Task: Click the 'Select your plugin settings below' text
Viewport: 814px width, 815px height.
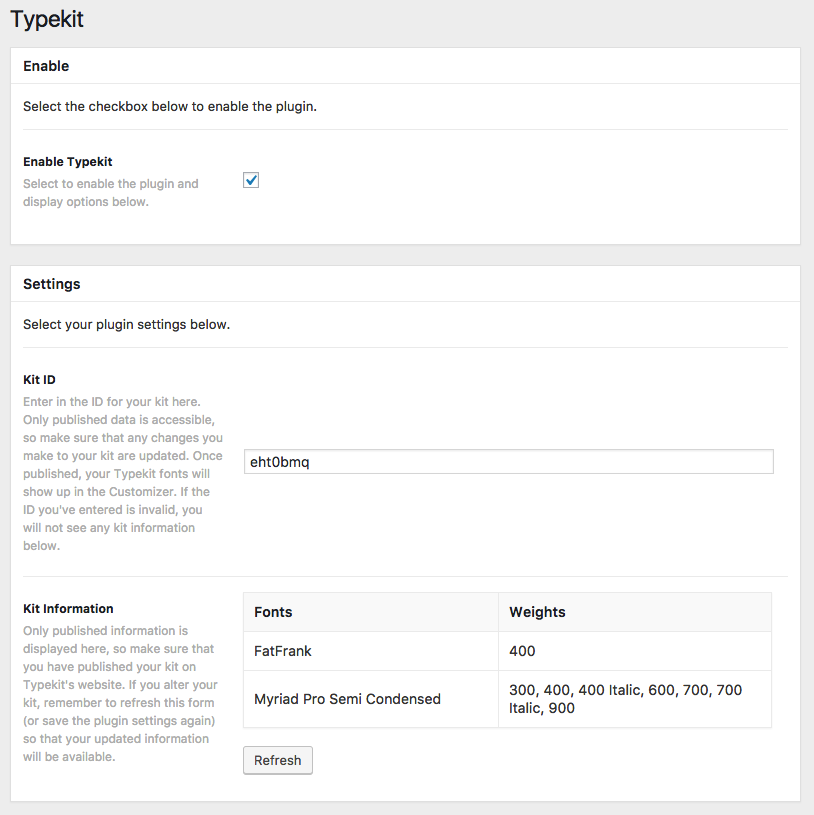Action: [x=127, y=324]
